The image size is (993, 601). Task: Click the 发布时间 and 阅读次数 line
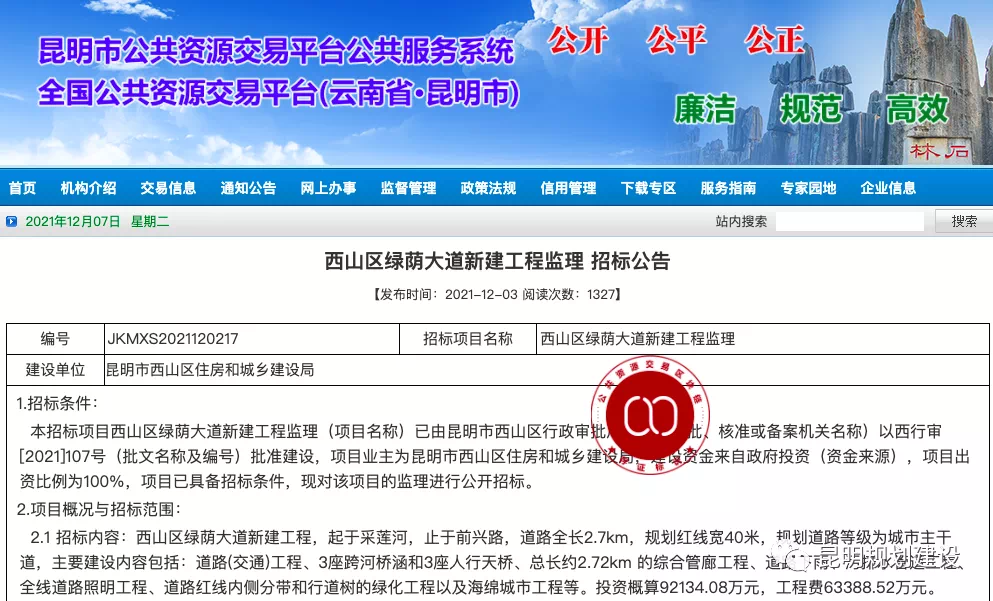tap(497, 294)
